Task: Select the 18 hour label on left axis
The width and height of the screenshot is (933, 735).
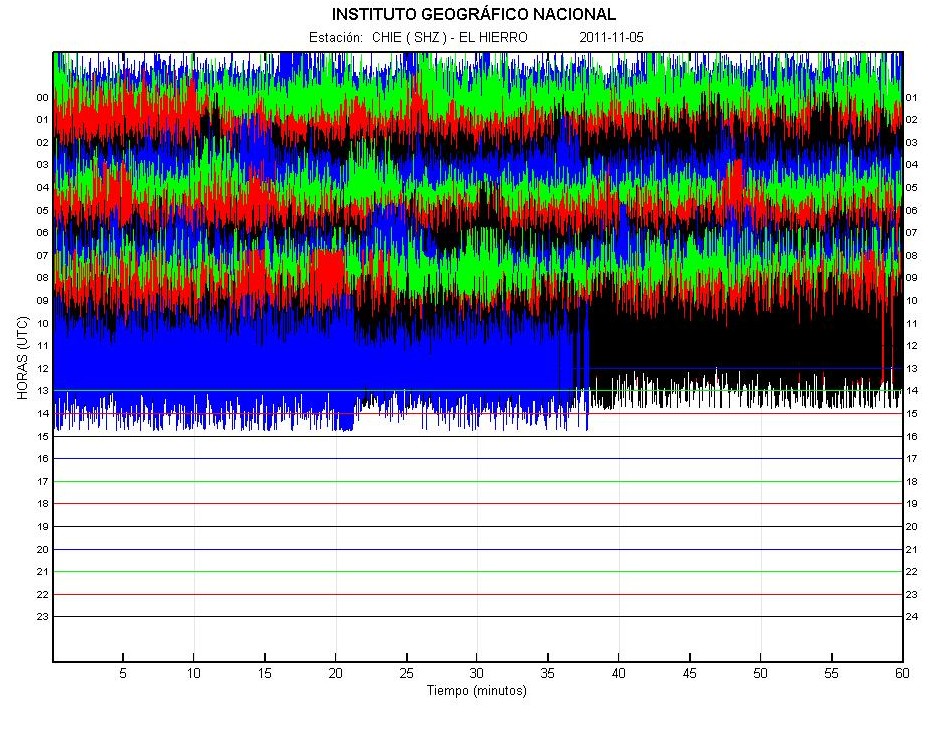Action: pyautogui.click(x=43, y=504)
